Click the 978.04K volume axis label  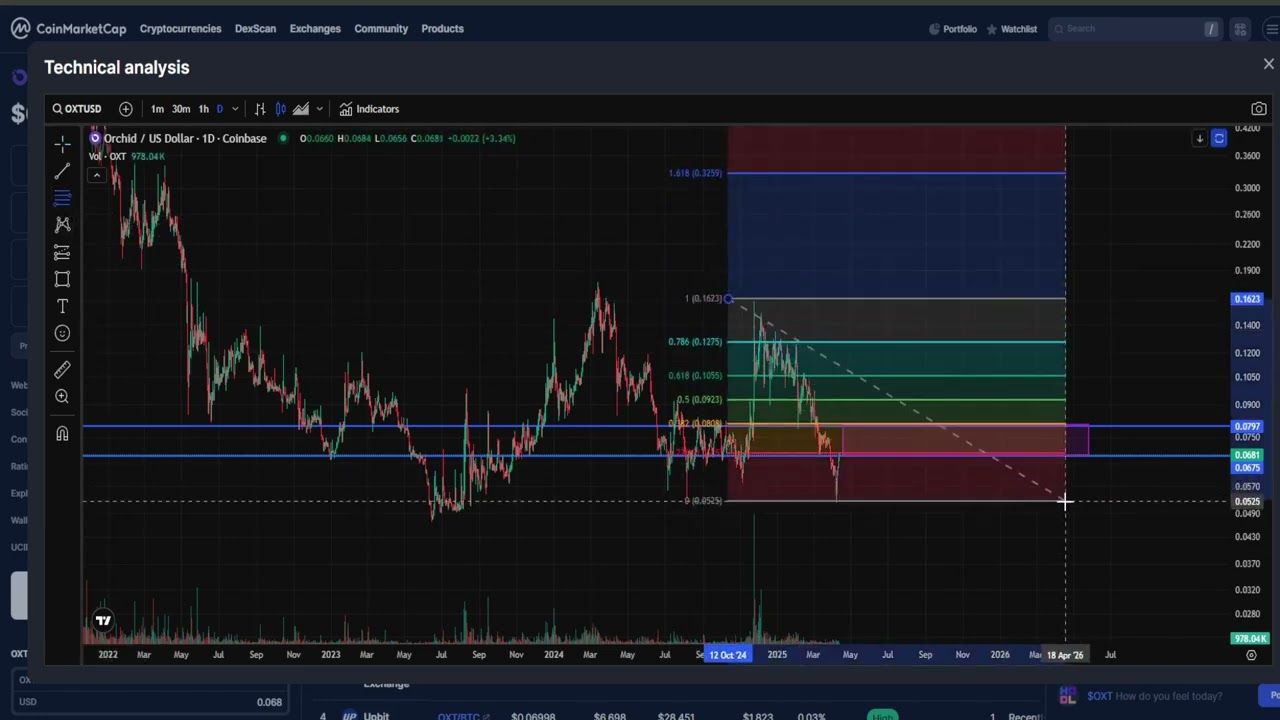coord(1250,639)
